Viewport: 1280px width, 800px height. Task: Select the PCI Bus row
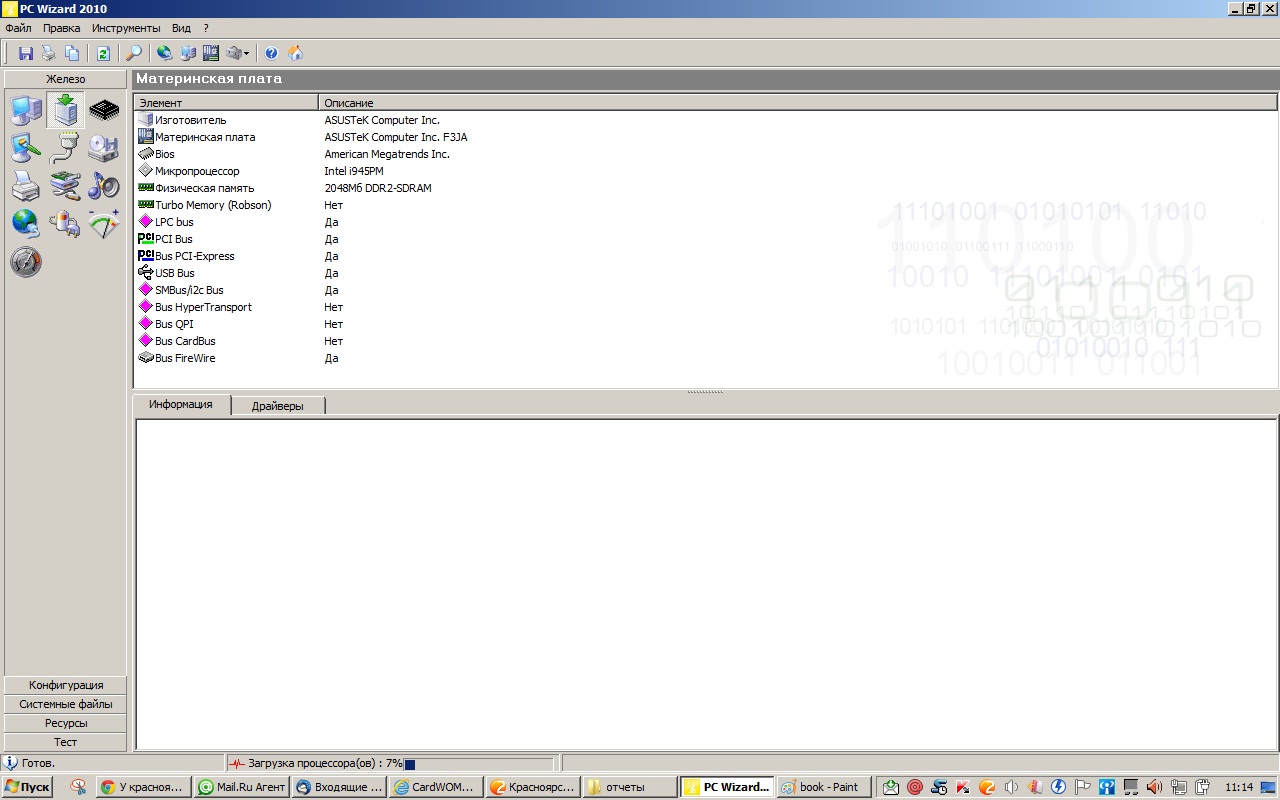click(705, 239)
